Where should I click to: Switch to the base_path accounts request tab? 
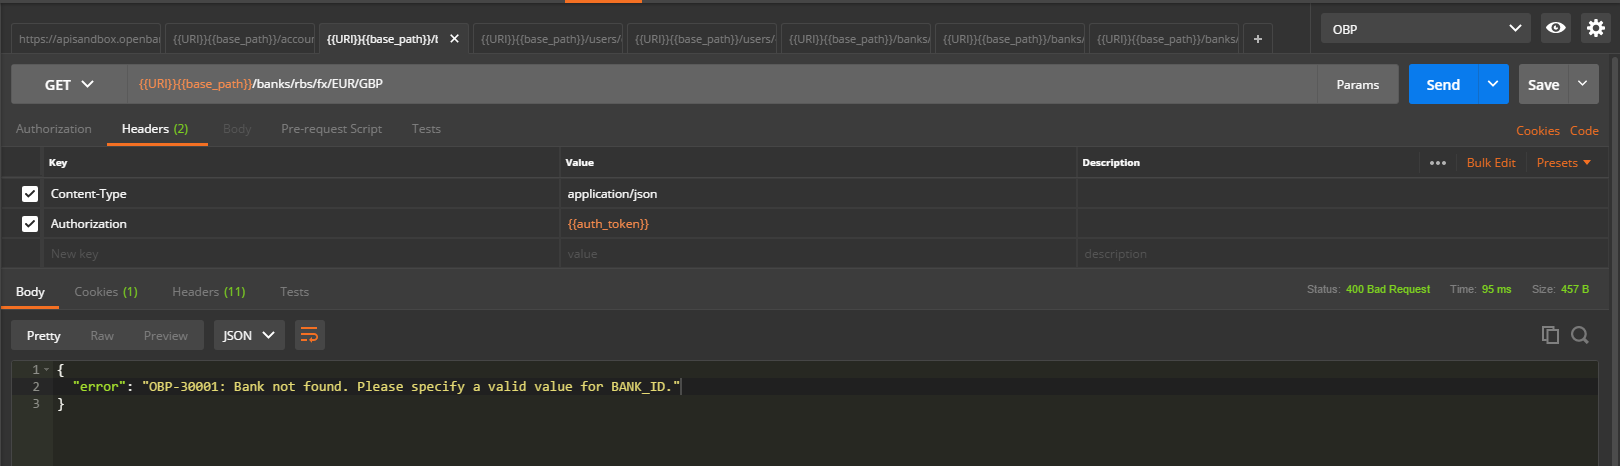240,39
